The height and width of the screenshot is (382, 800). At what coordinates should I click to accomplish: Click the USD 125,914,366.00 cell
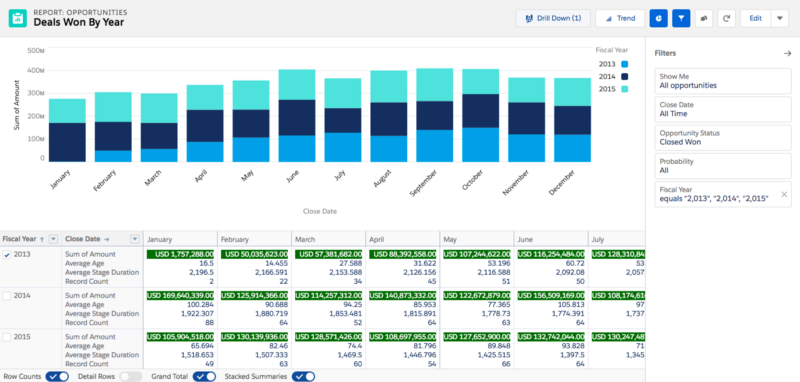pyautogui.click(x=255, y=295)
